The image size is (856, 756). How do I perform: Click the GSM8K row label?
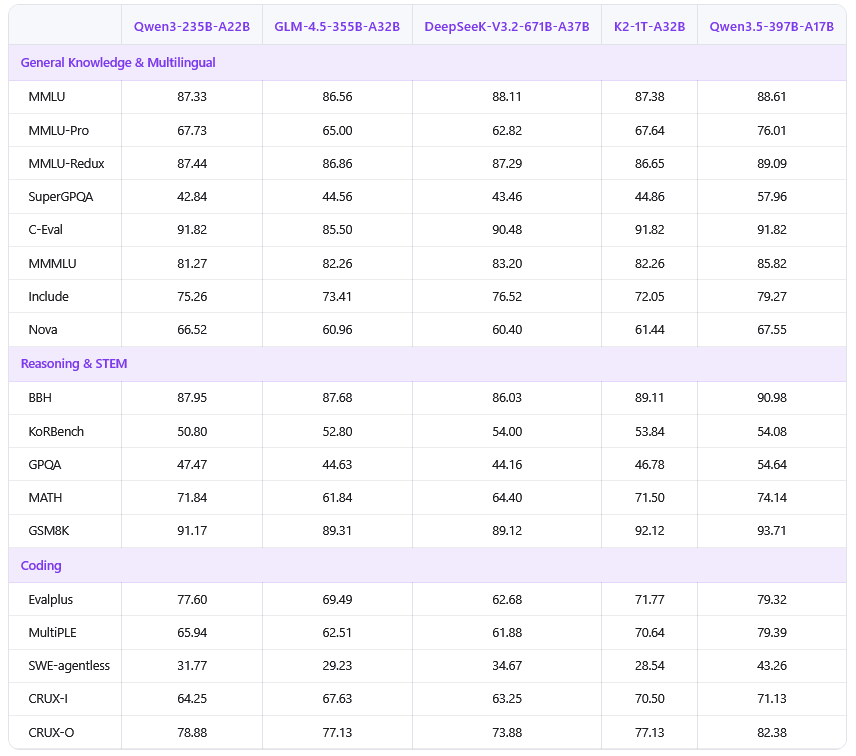(49, 531)
